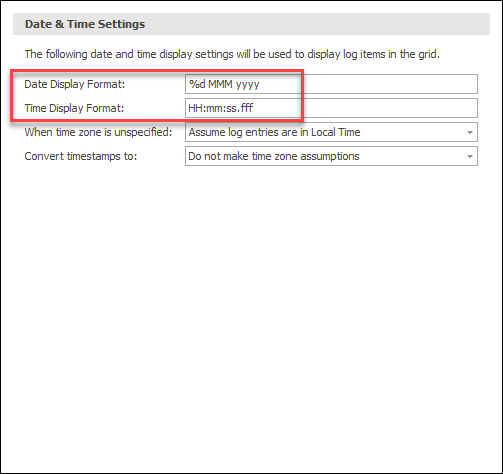
Task: Click the 'Date & Time Settings' header title
Action: [85, 24]
